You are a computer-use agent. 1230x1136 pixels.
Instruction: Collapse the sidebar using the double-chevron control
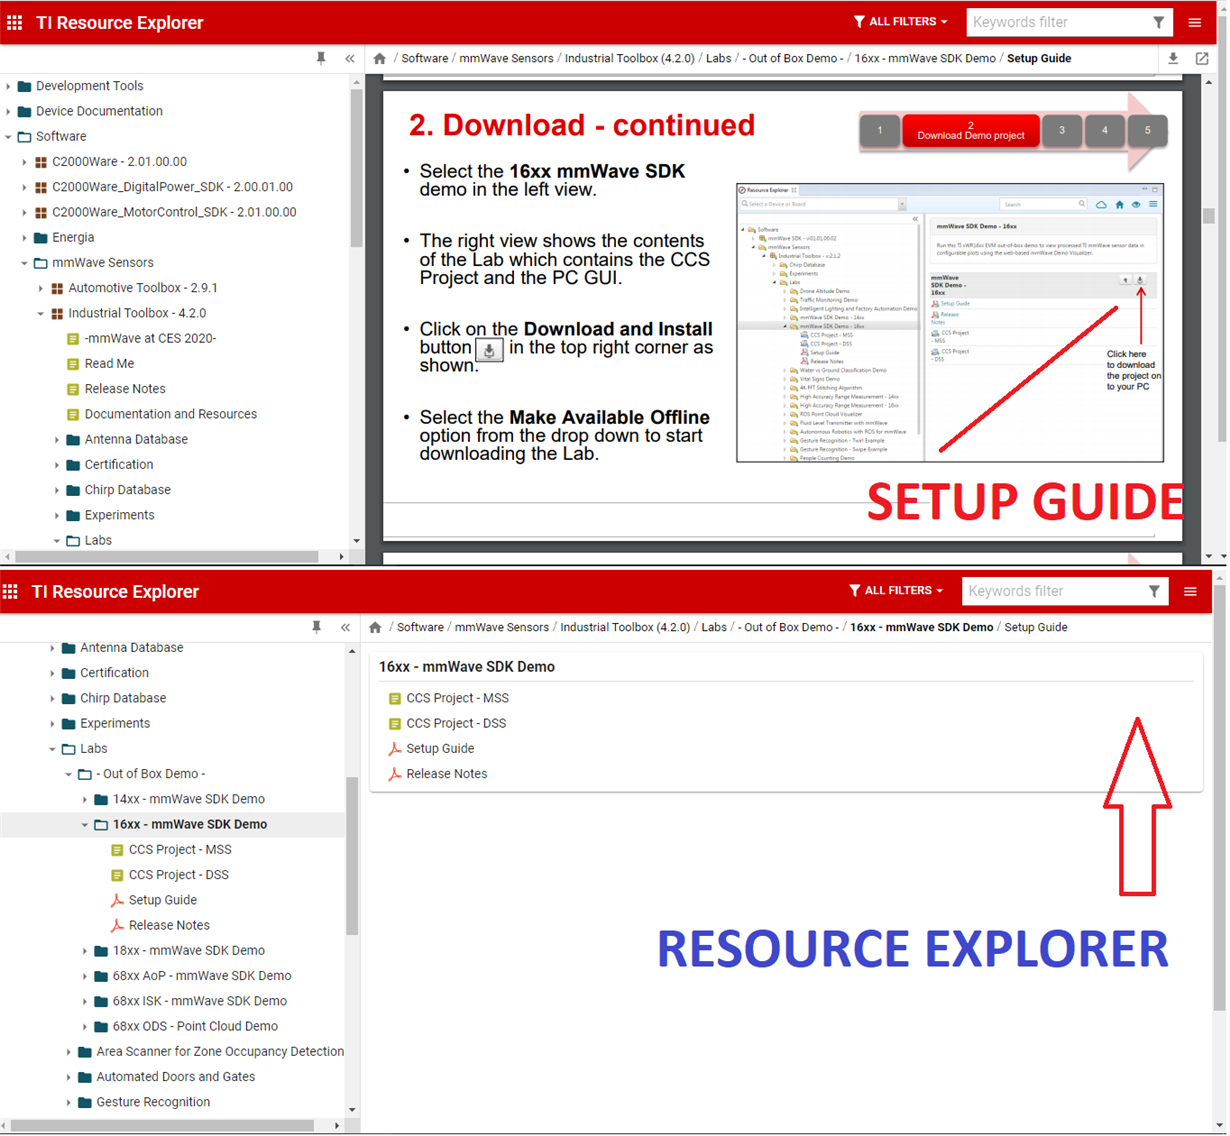349,58
